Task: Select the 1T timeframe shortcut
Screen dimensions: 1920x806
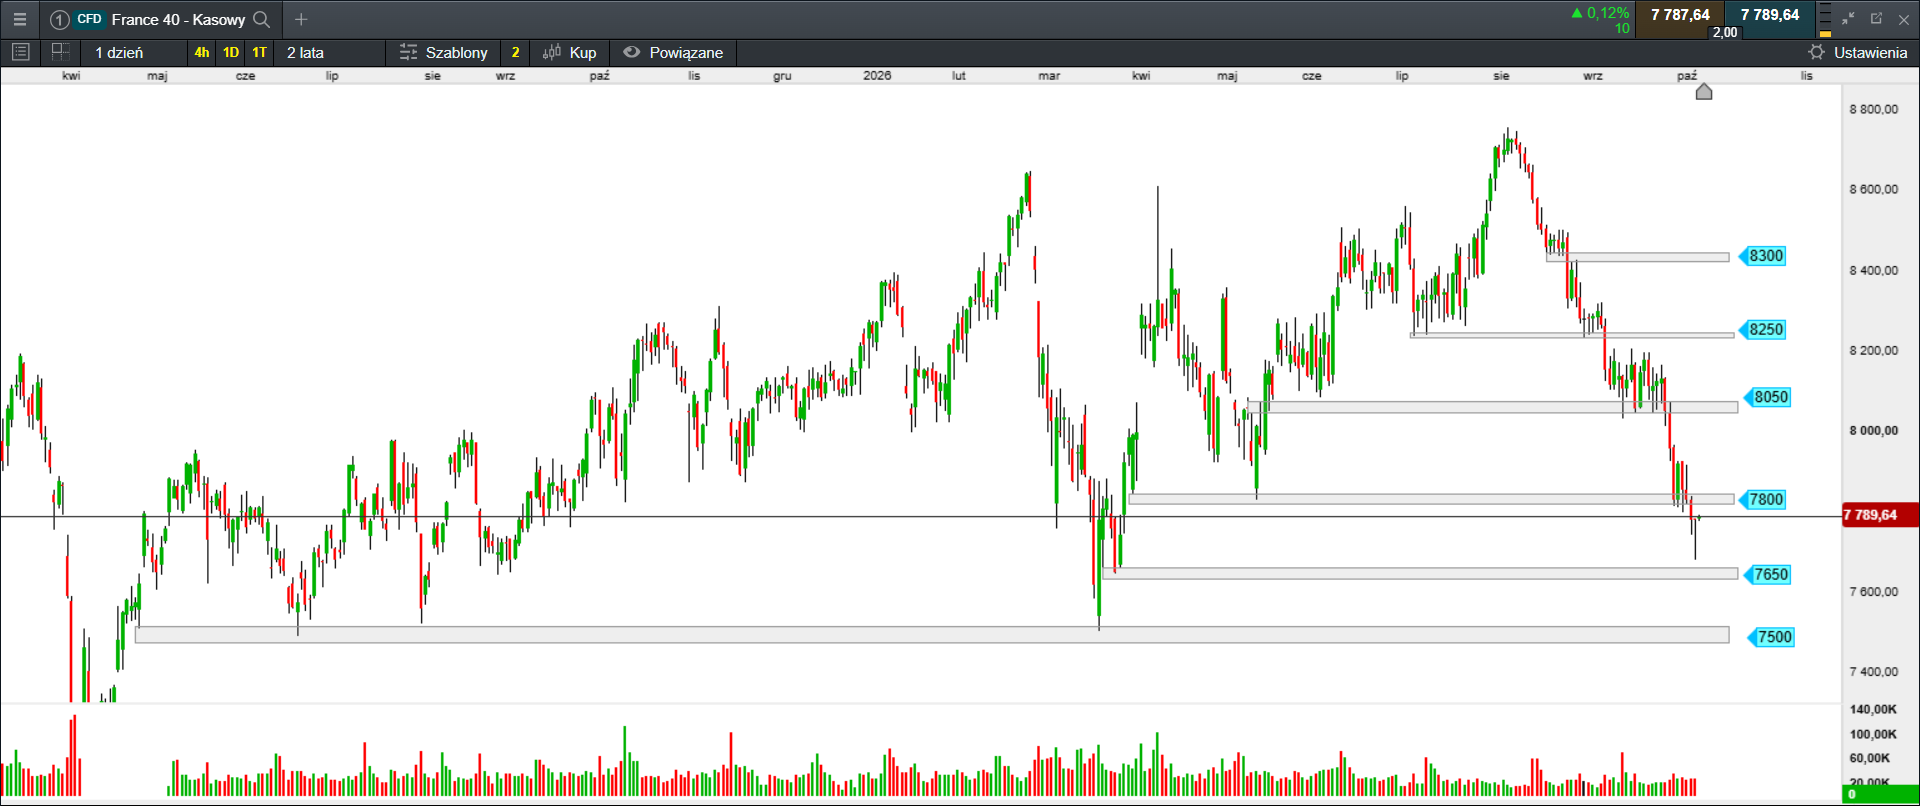Action: pyautogui.click(x=260, y=52)
